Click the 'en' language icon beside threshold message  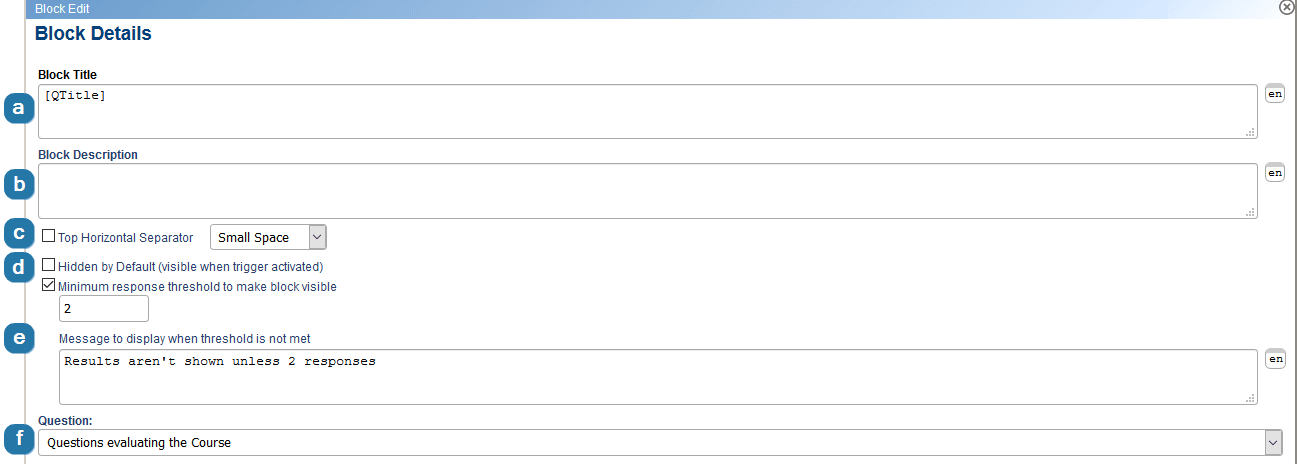tap(1275, 358)
